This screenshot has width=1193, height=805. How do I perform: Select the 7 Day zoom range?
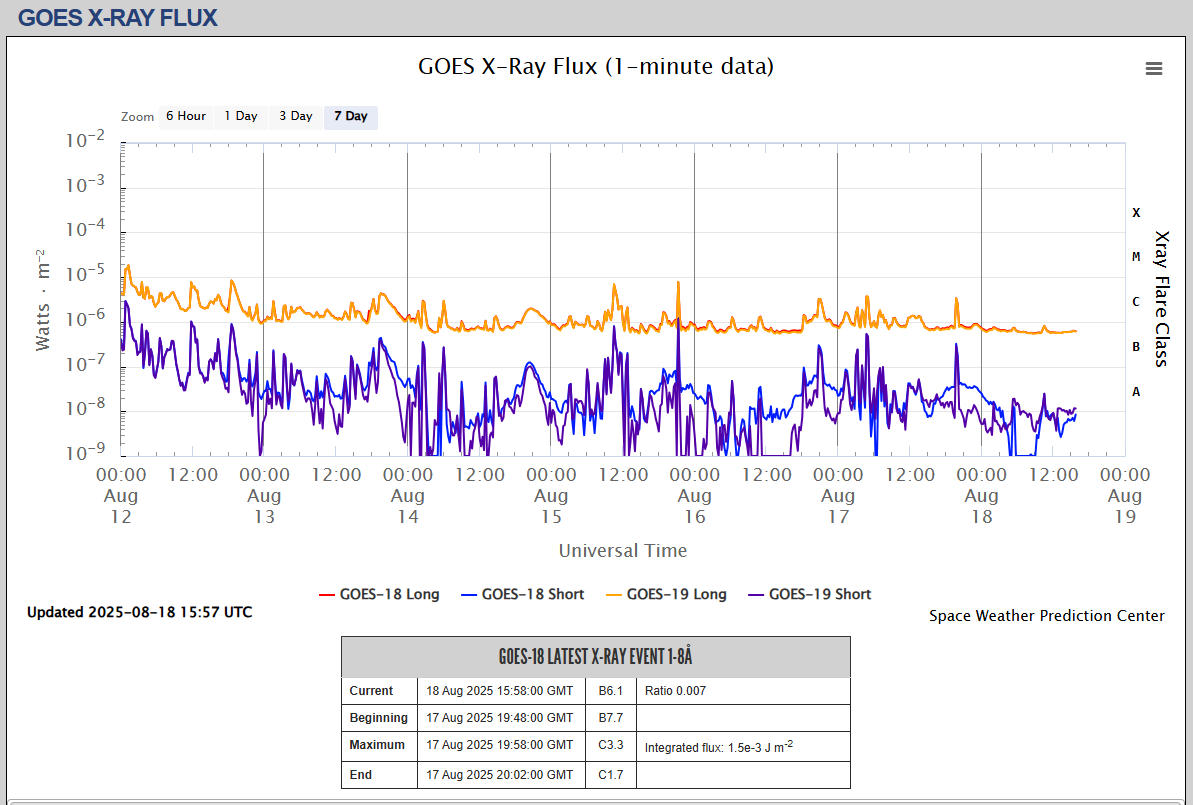pos(351,116)
